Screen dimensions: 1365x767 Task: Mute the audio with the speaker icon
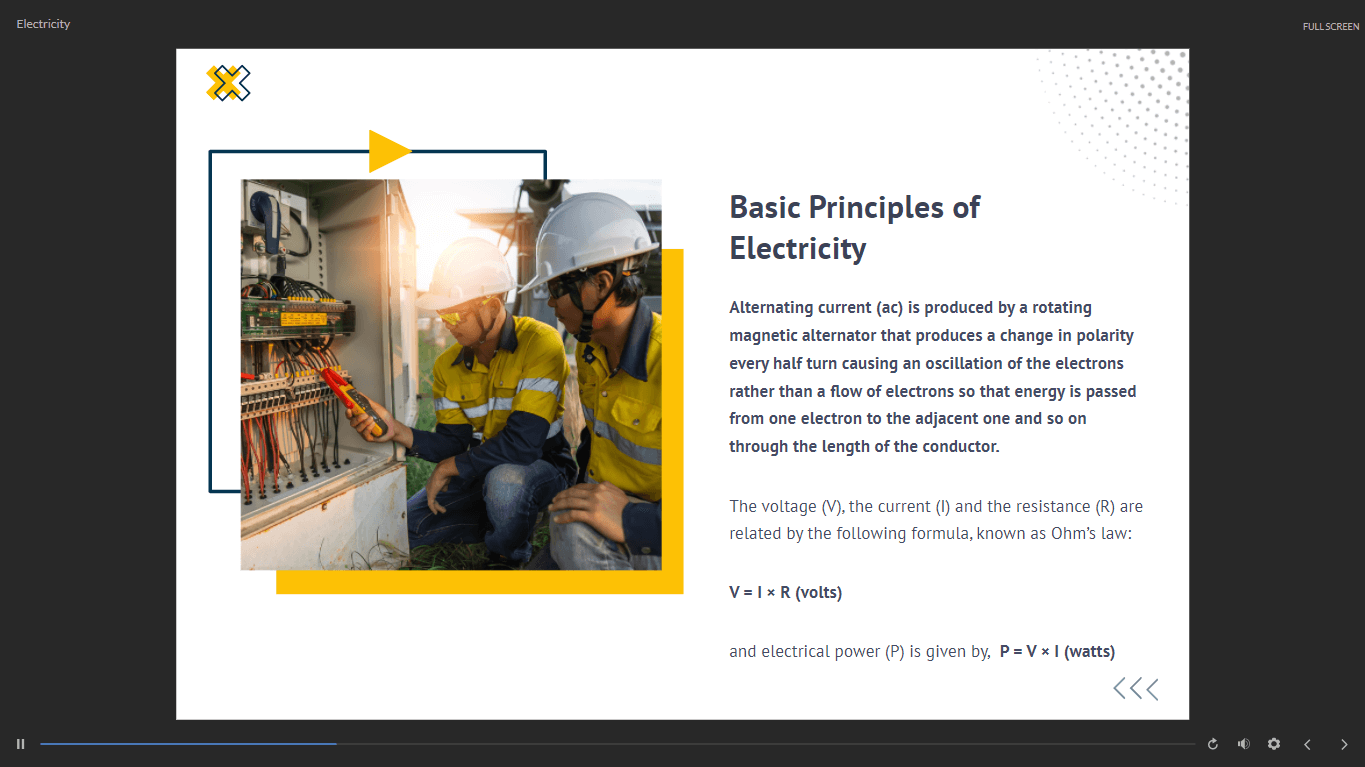click(x=1243, y=744)
